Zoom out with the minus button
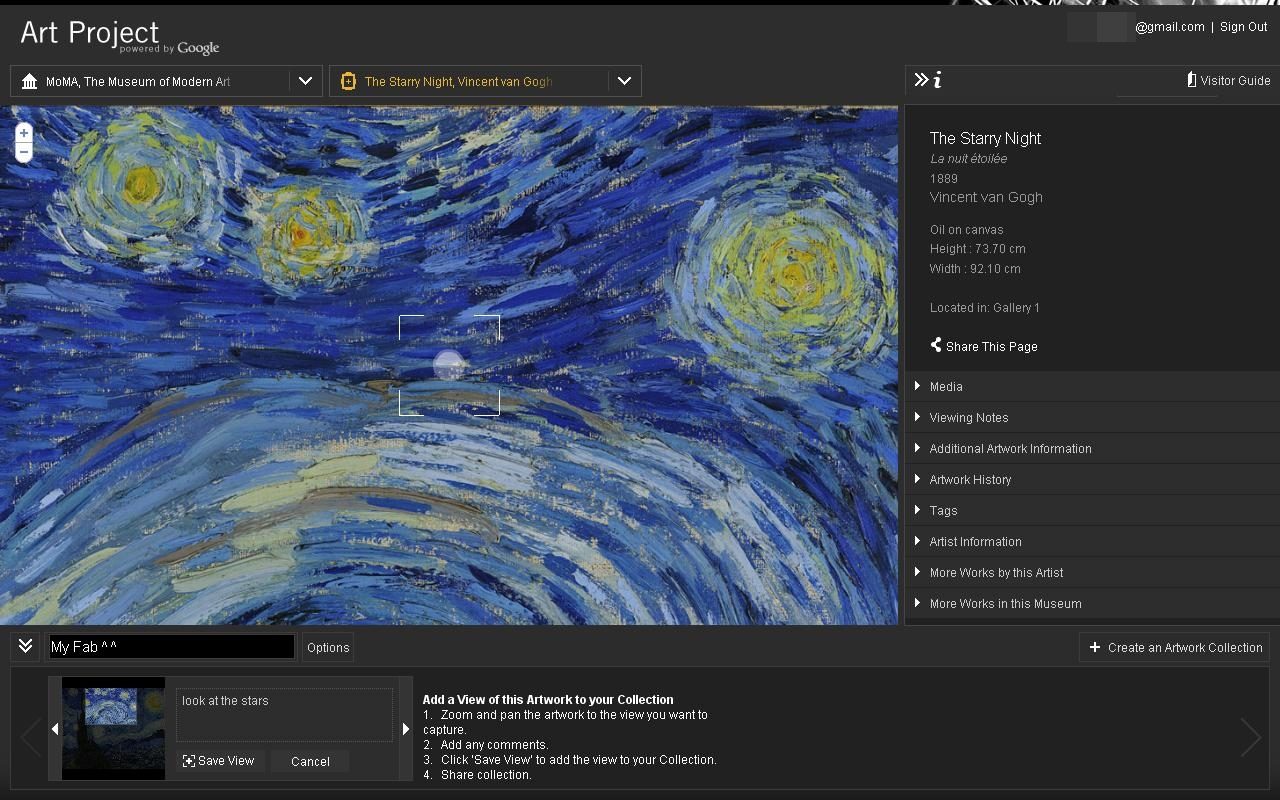This screenshot has width=1280, height=800. tap(24, 152)
